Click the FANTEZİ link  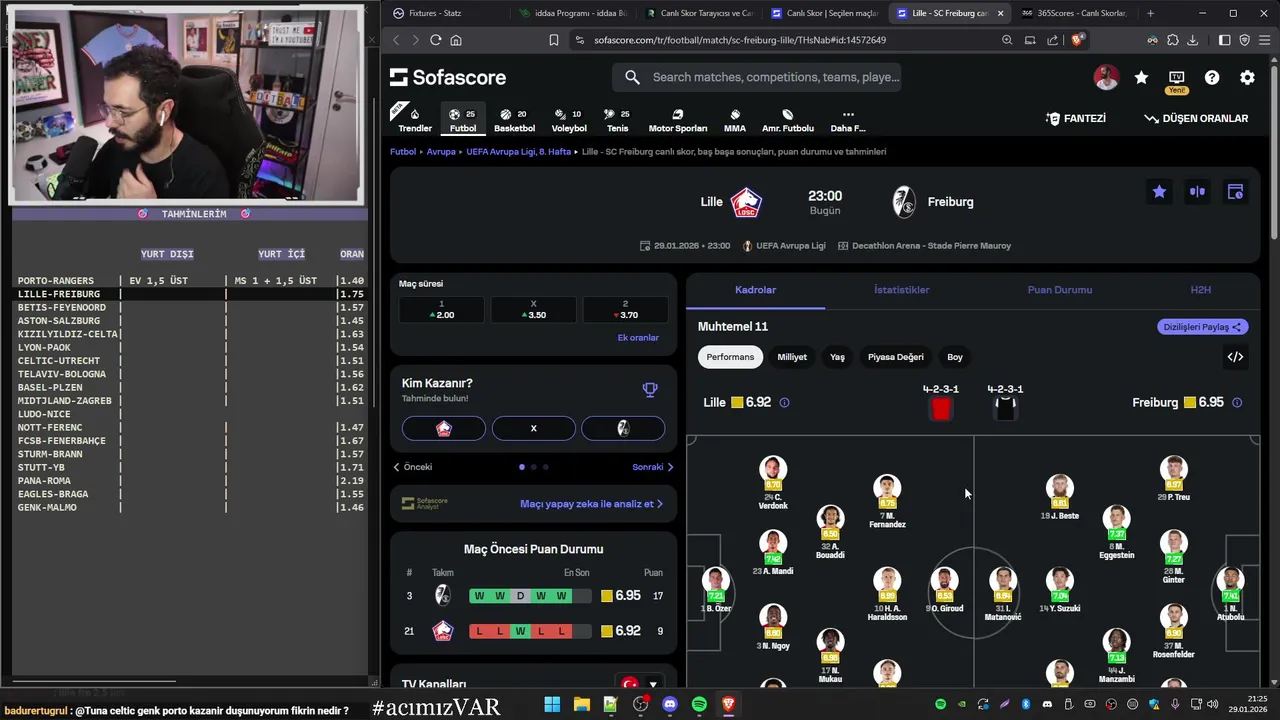click(1076, 118)
